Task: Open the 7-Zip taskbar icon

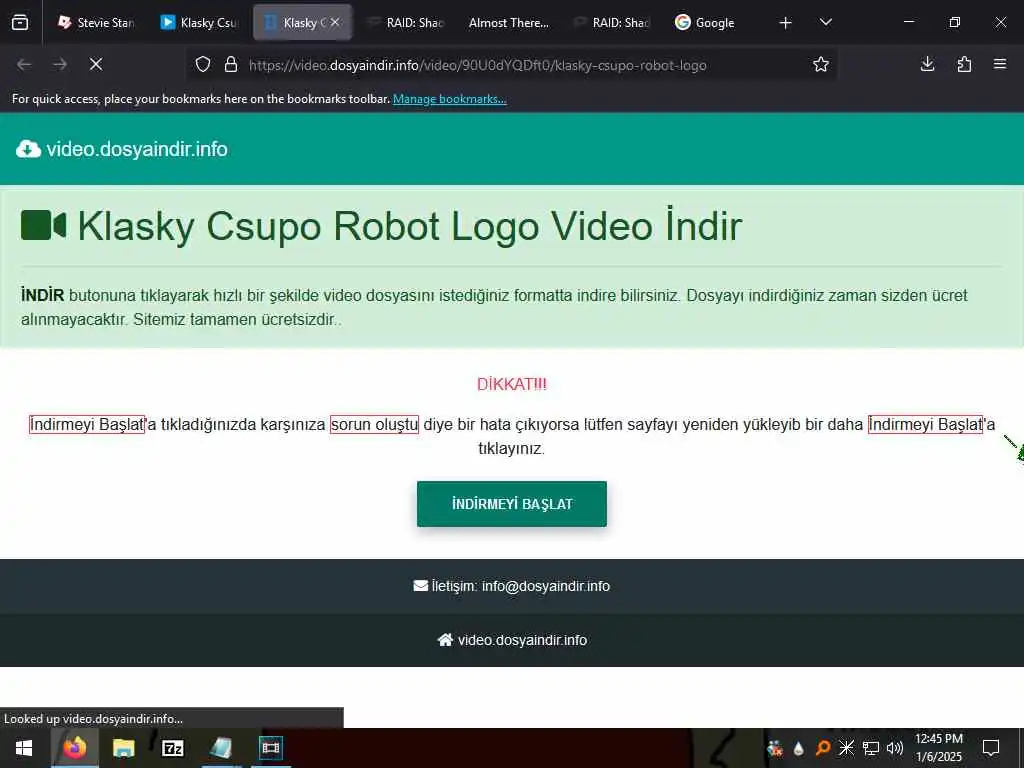Action: [172, 748]
